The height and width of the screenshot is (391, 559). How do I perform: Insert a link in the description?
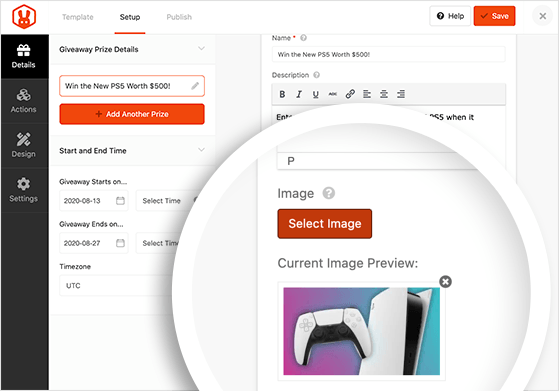pos(350,94)
